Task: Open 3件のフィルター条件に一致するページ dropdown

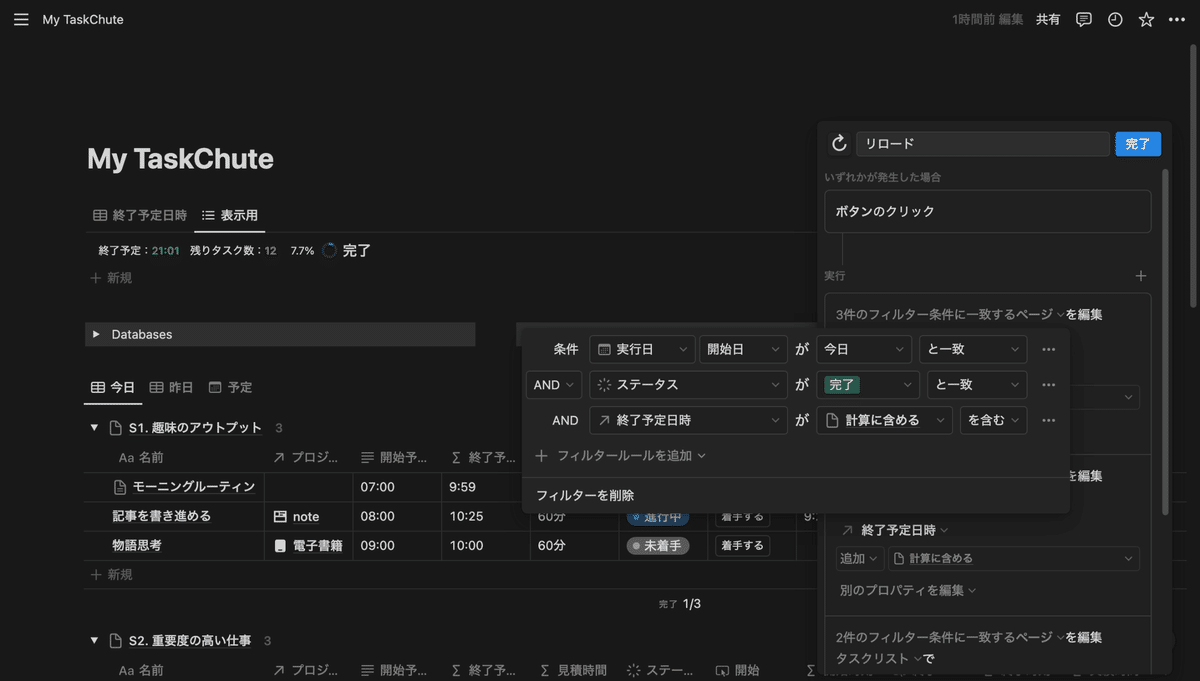Action: (950, 314)
